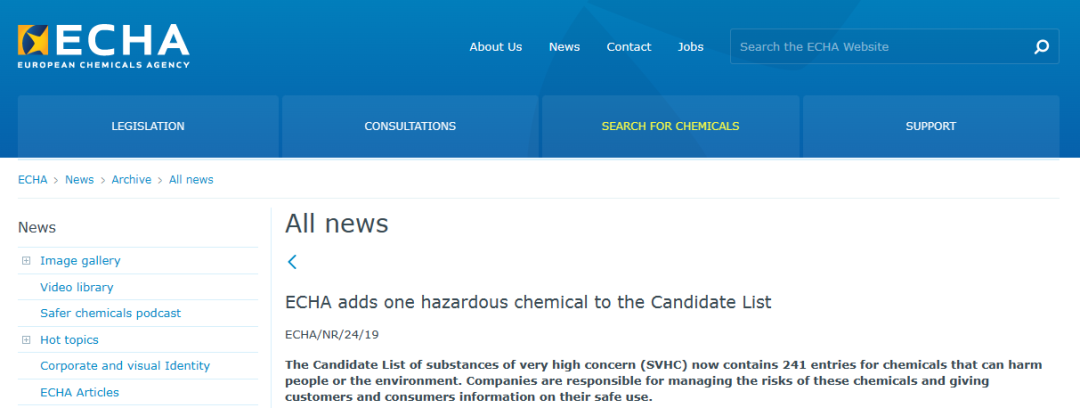Screen dimensions: 1080x408
Task: Select the Search for Chemicals tab
Action: 670,127
